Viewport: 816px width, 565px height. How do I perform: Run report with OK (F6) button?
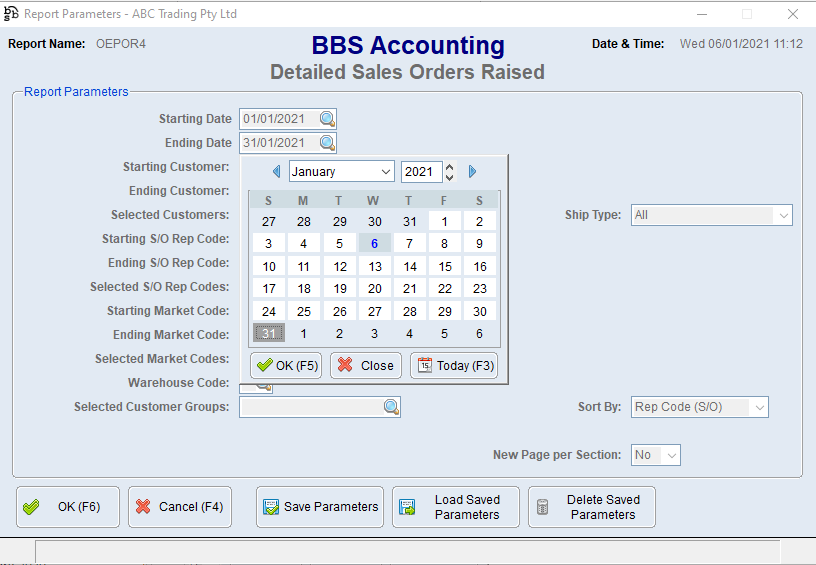tap(68, 507)
